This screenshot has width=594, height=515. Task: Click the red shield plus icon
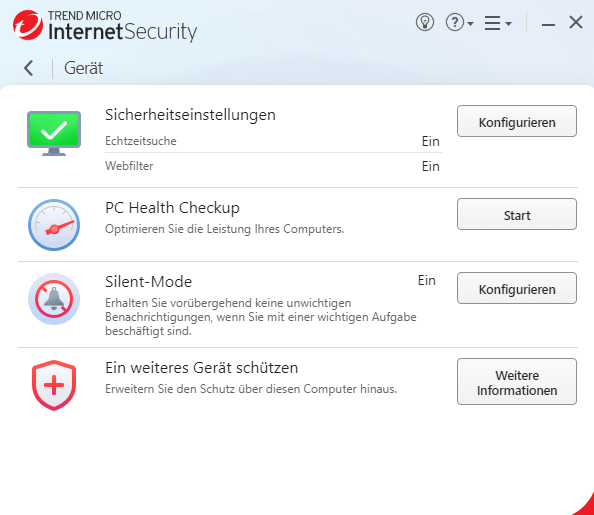point(54,385)
